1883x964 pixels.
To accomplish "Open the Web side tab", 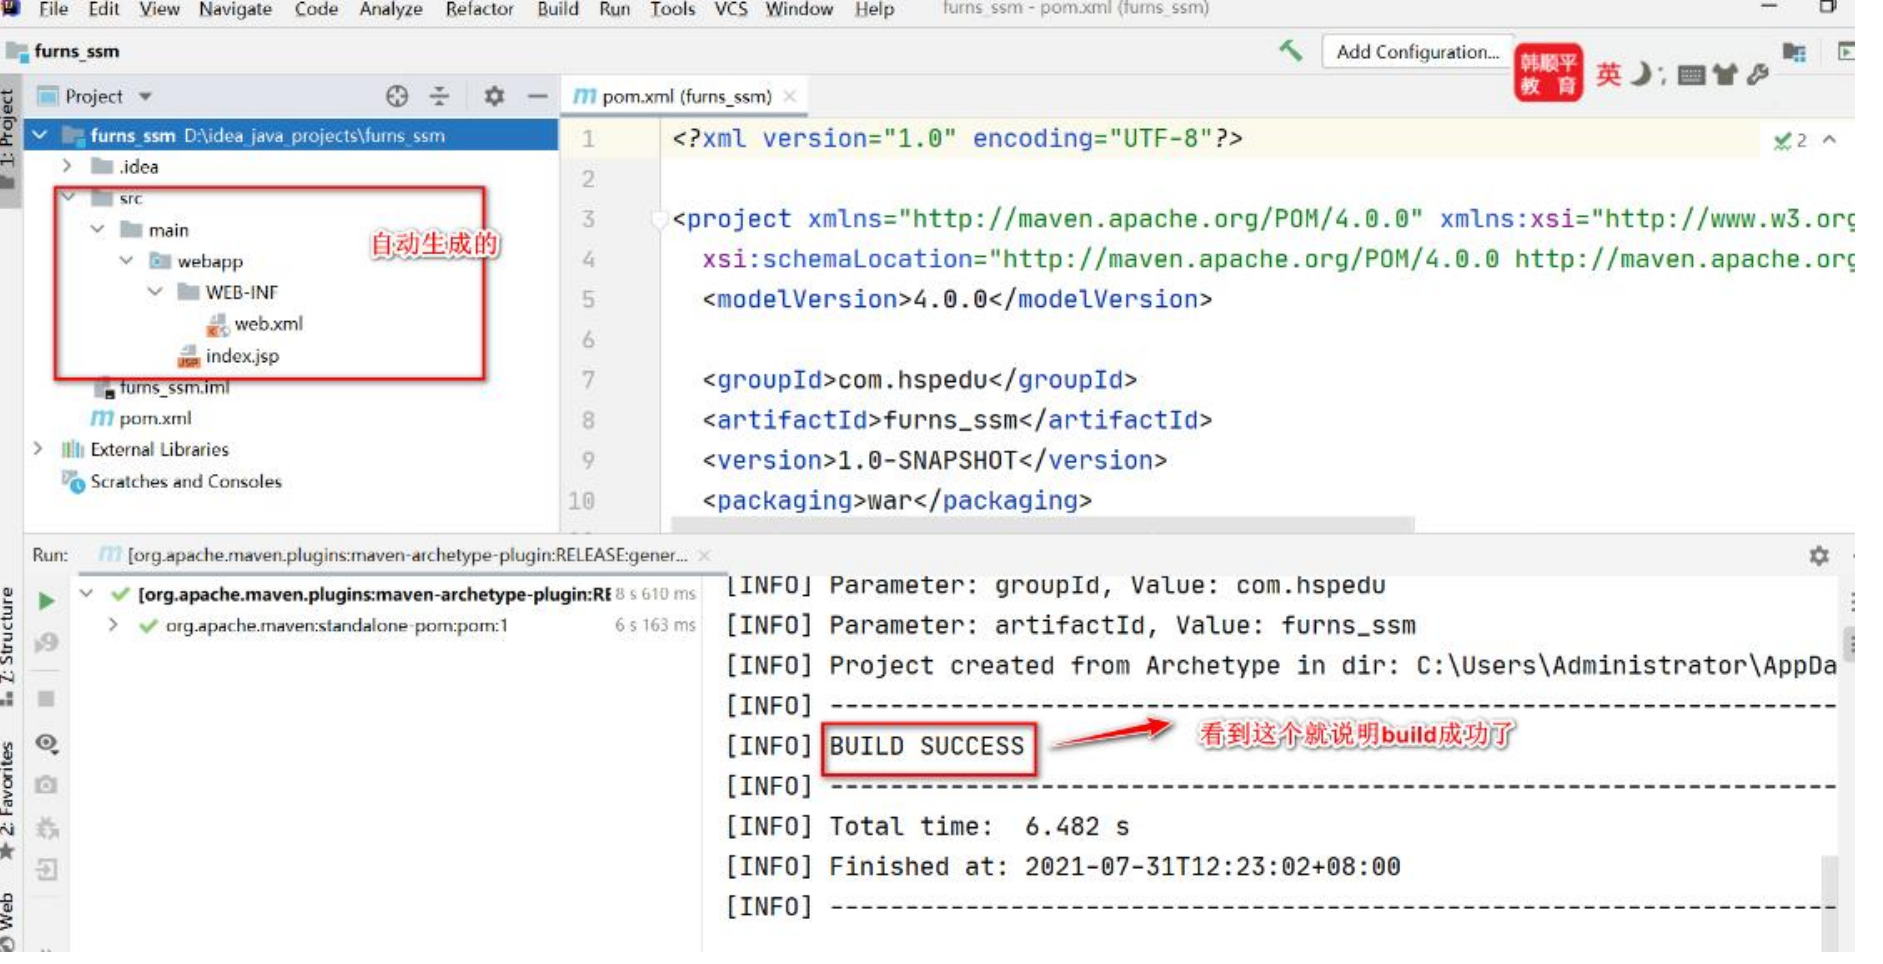I will point(9,922).
